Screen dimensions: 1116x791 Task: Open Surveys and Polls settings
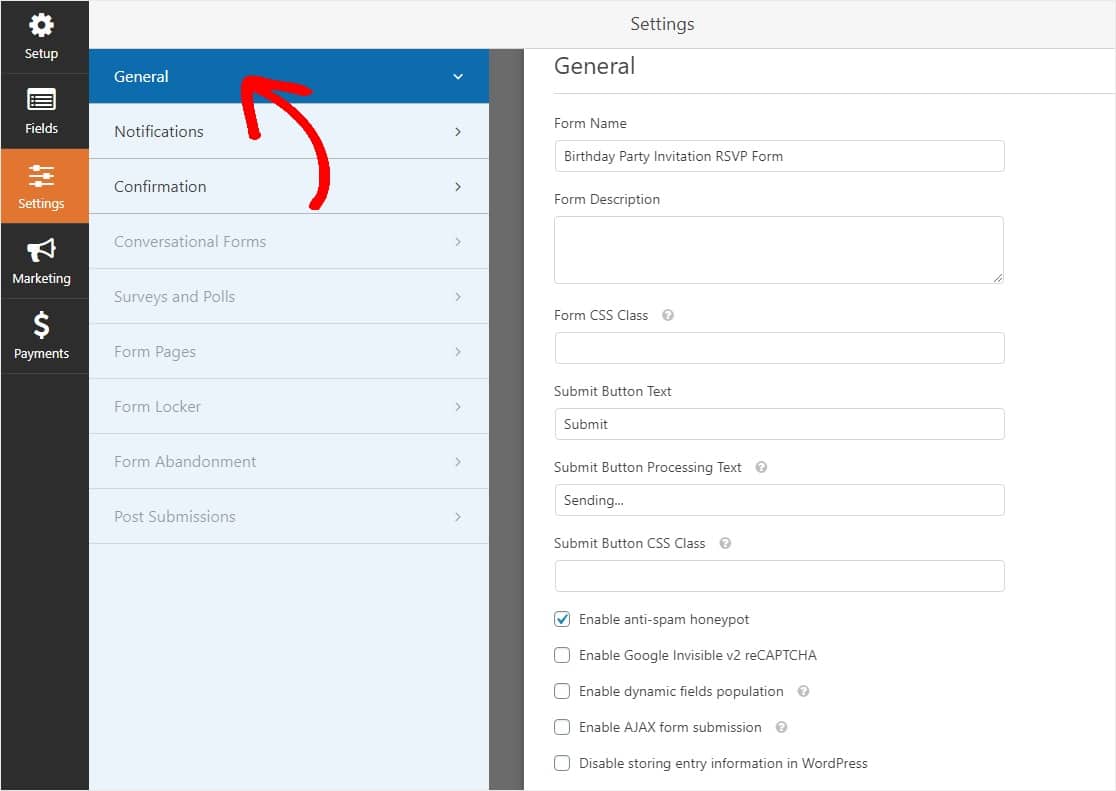(x=174, y=296)
